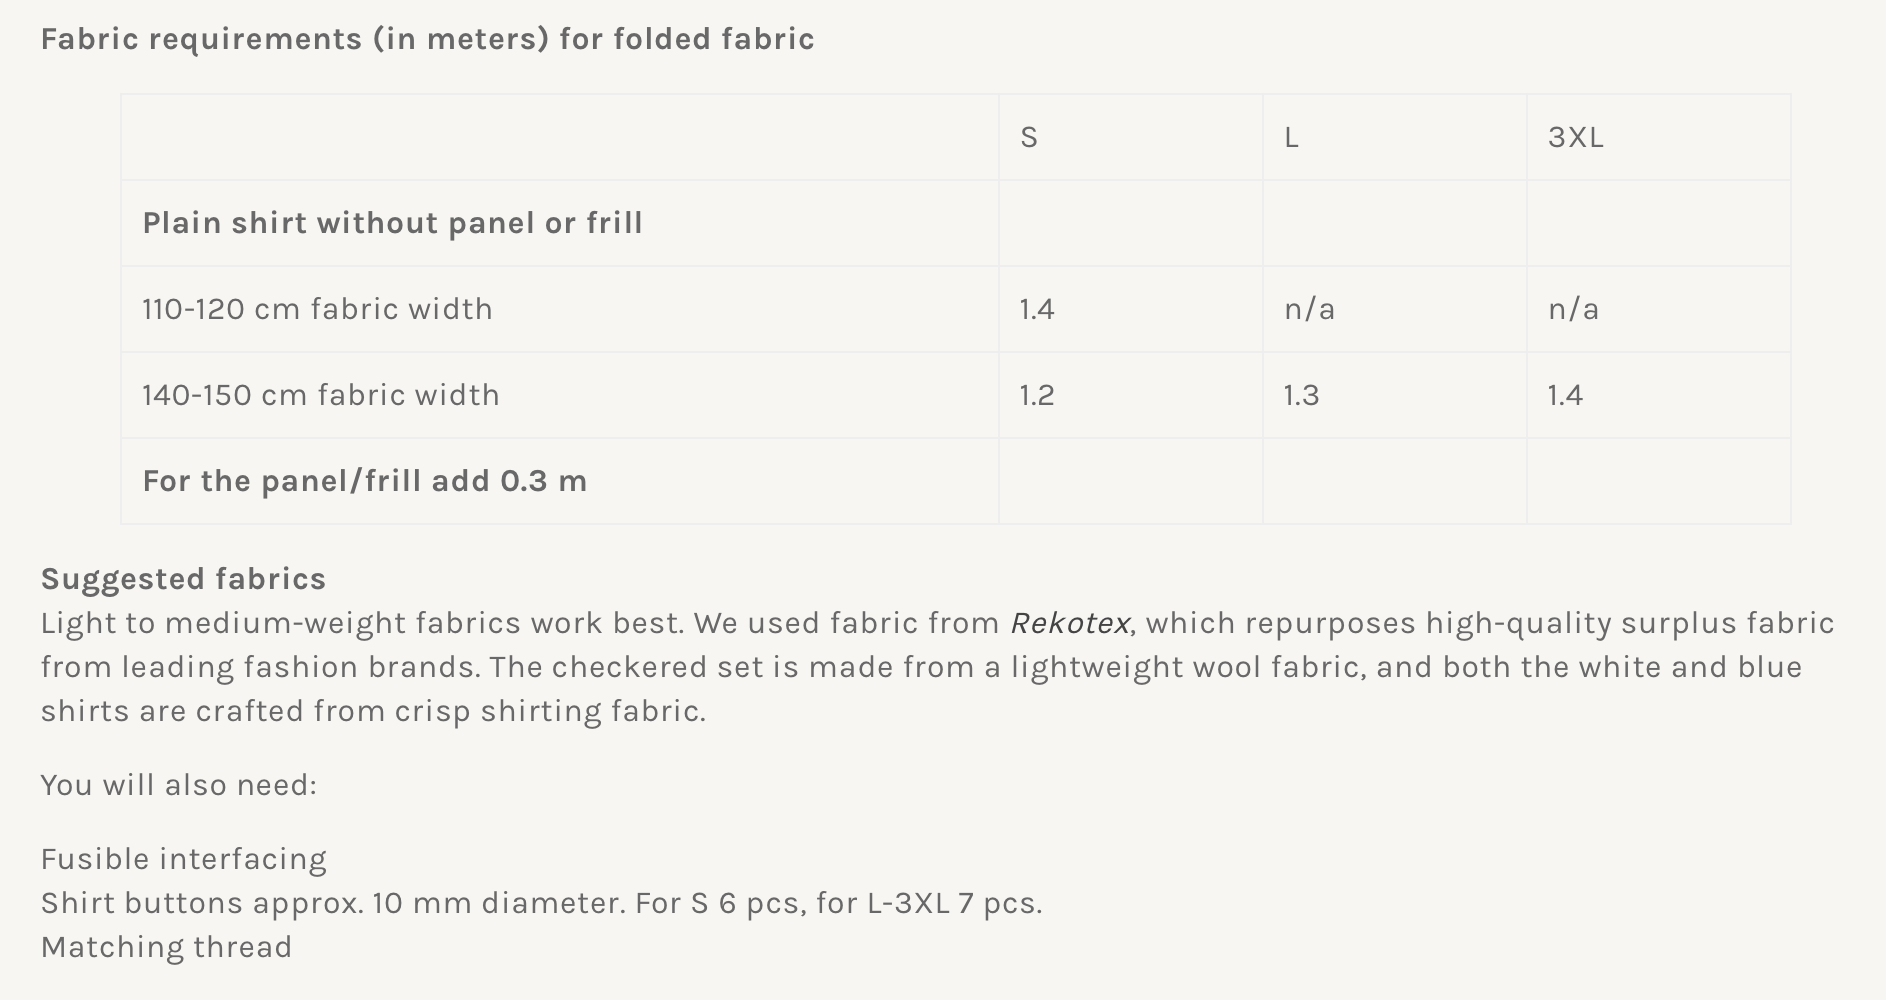The image size is (1886, 1000).
Task: Click 'For the panel/frill add 0.3 m'
Action: pos(364,481)
